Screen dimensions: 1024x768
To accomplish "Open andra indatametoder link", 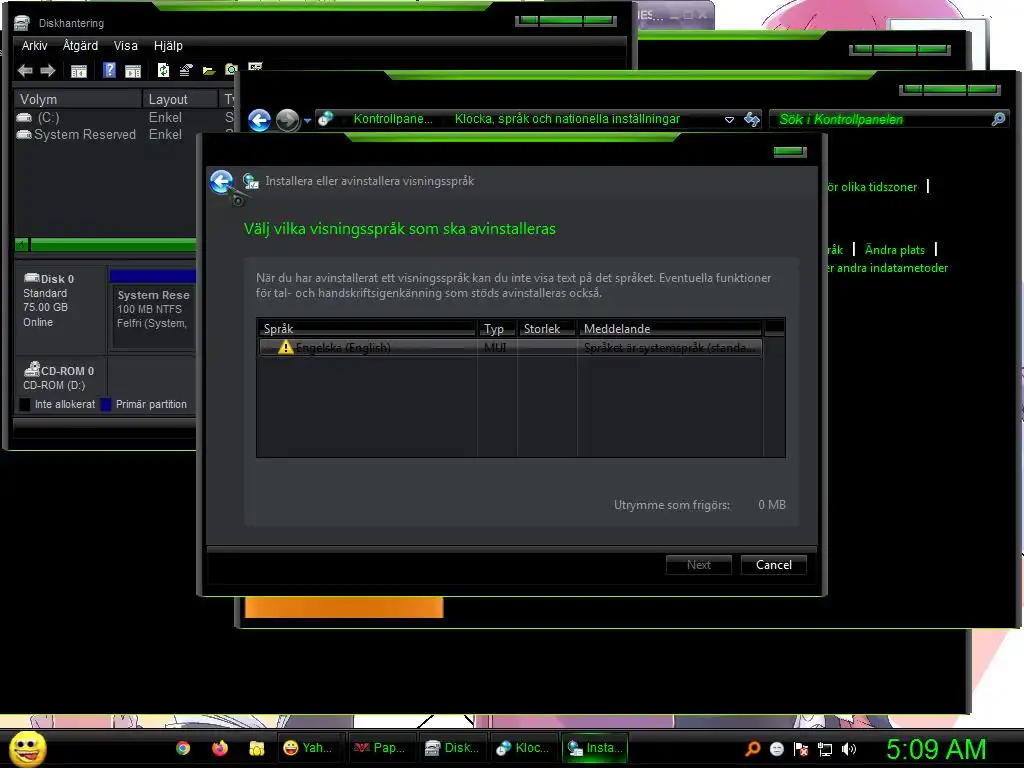I will coord(887,268).
